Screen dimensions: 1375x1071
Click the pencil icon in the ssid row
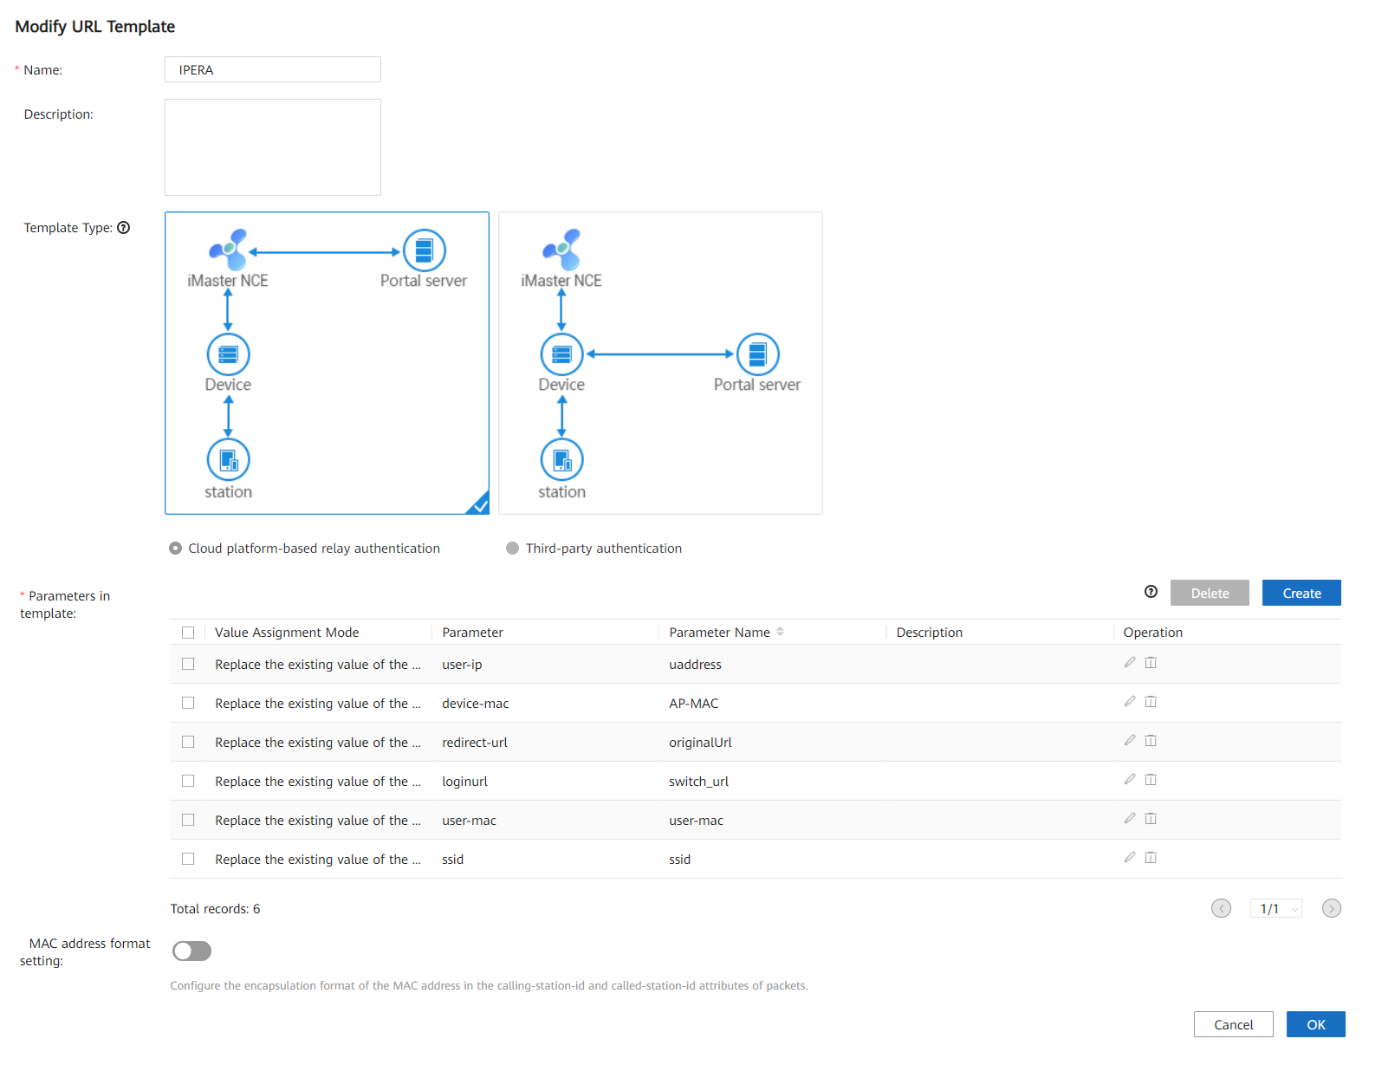click(x=1130, y=858)
